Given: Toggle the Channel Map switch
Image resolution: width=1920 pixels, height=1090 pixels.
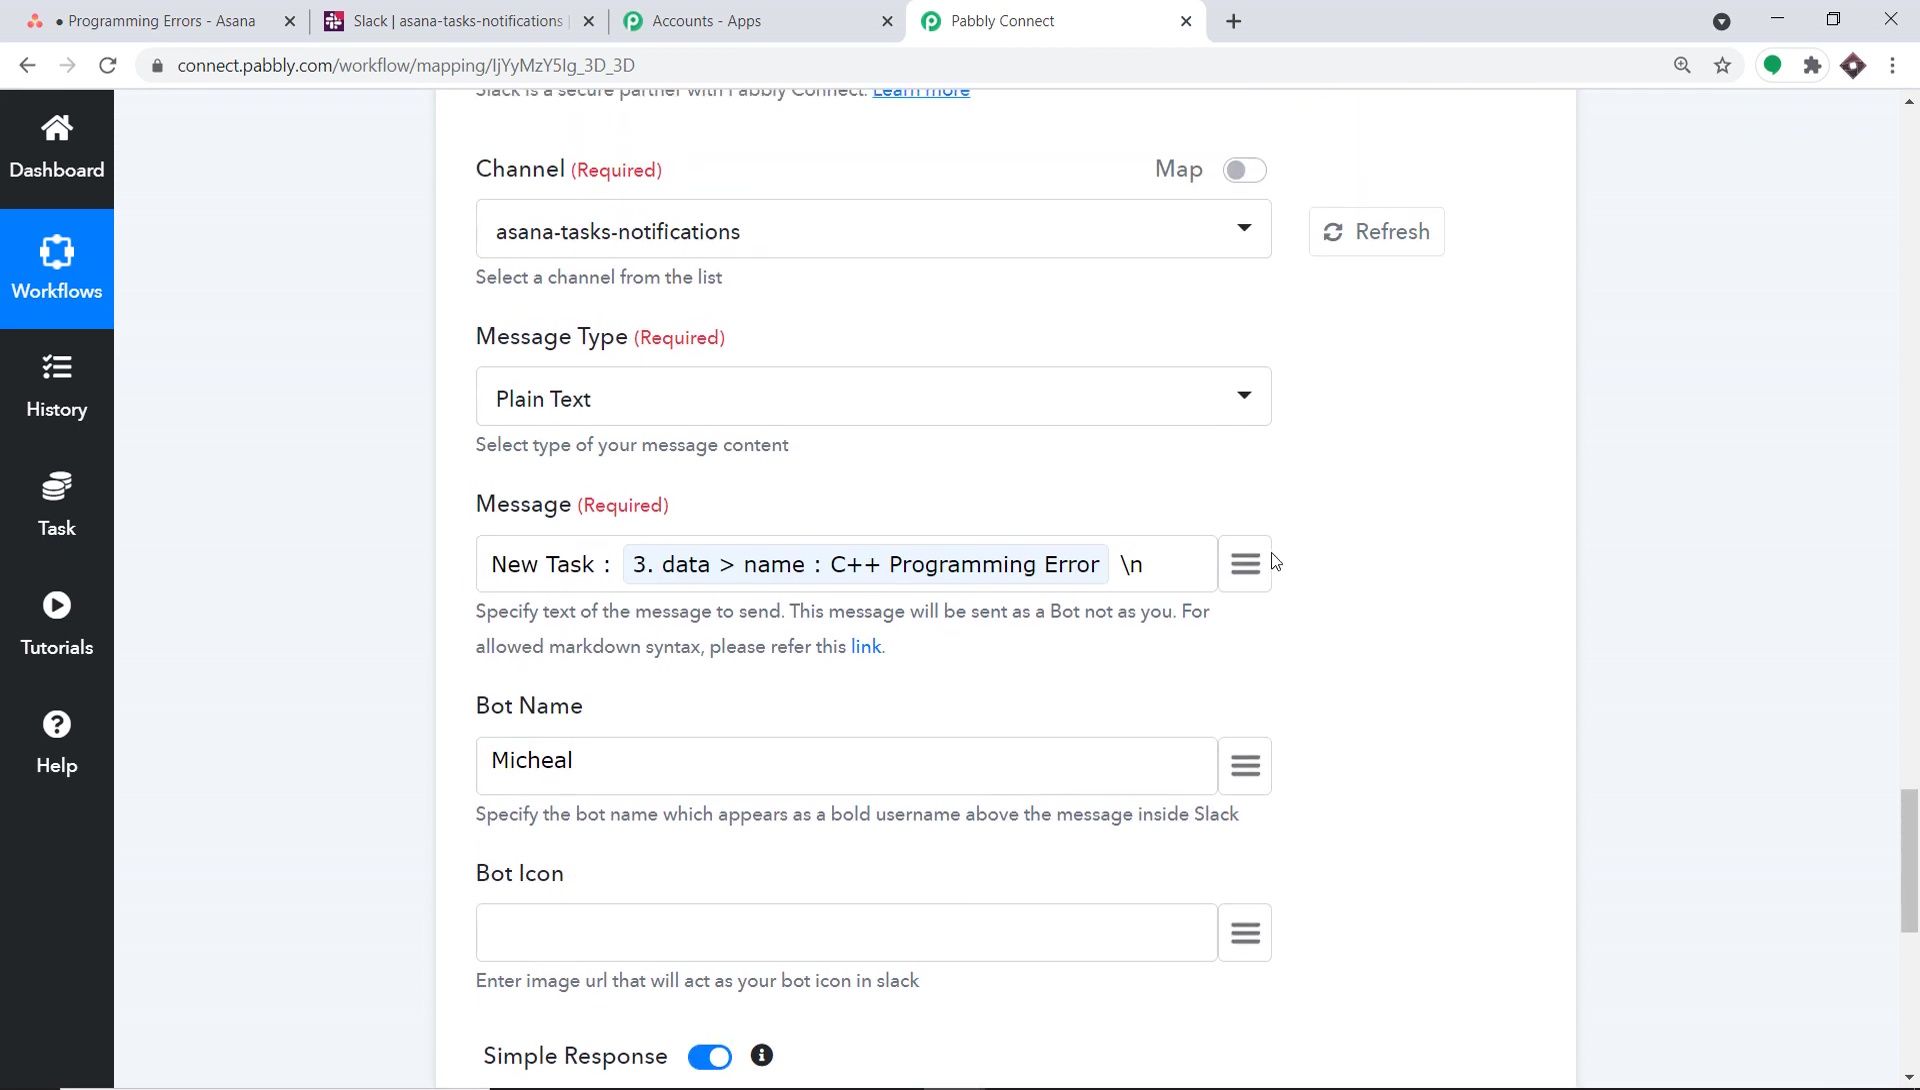Looking at the screenshot, I should click(1244, 170).
